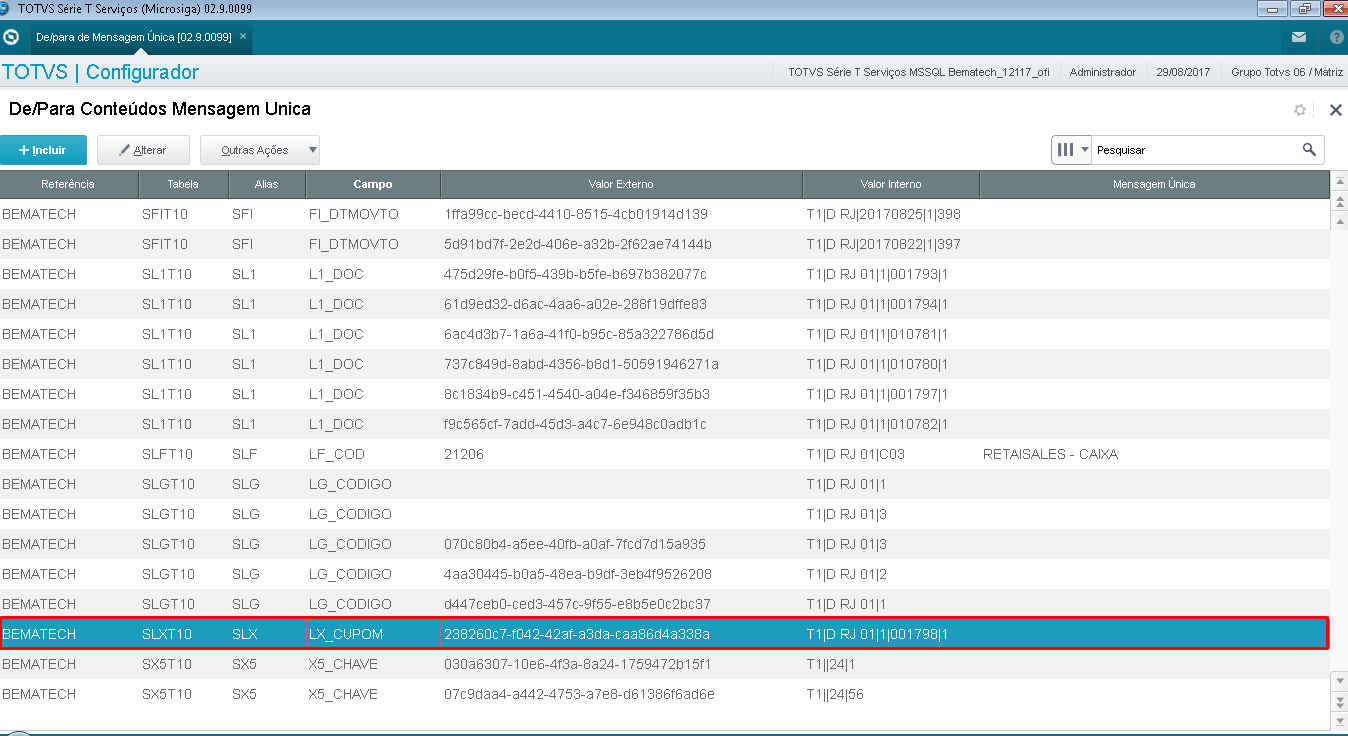
Task: Sort by the Valor Externo column header
Action: tap(621, 184)
